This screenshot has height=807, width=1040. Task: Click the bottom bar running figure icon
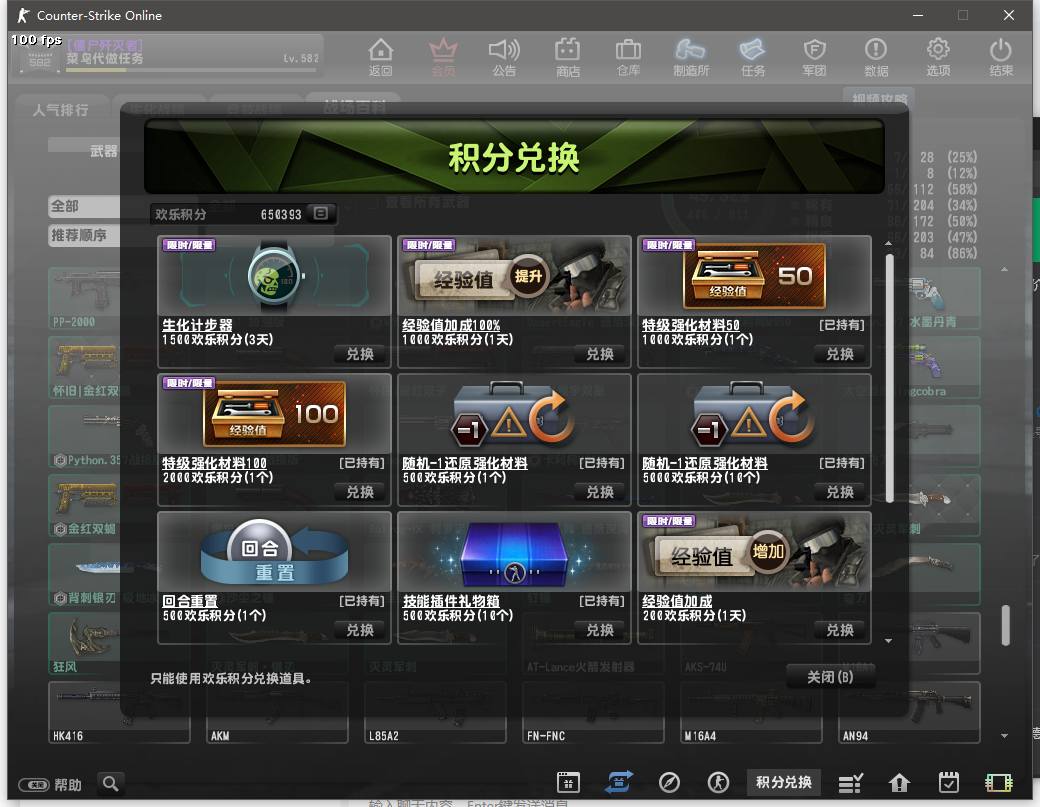(x=718, y=782)
